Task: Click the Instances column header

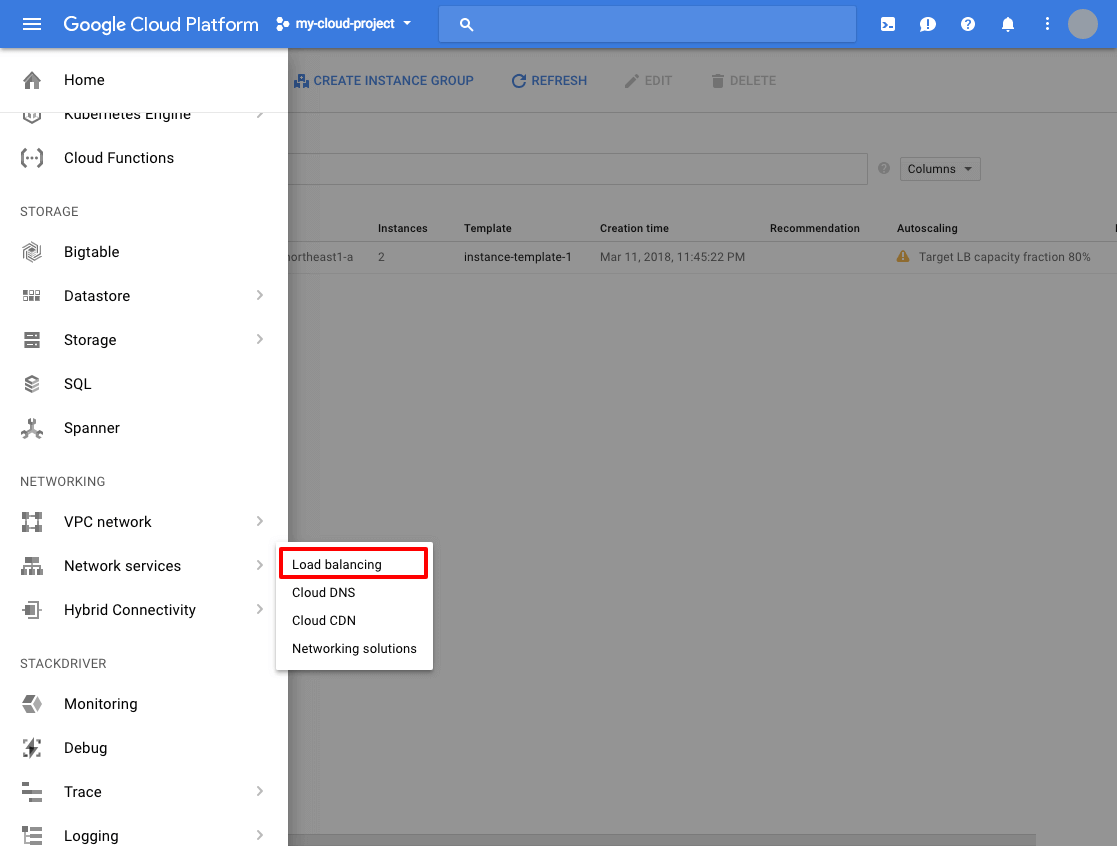Action: 402,228
